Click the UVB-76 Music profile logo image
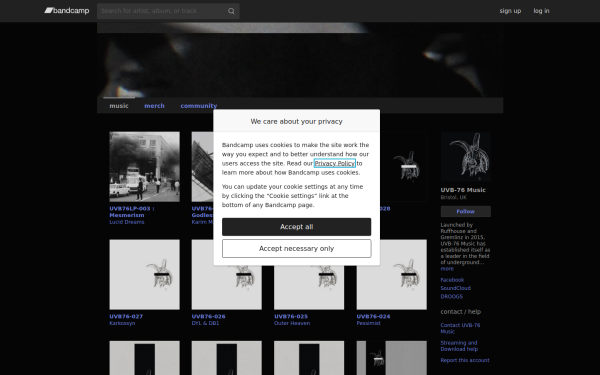 click(466, 157)
